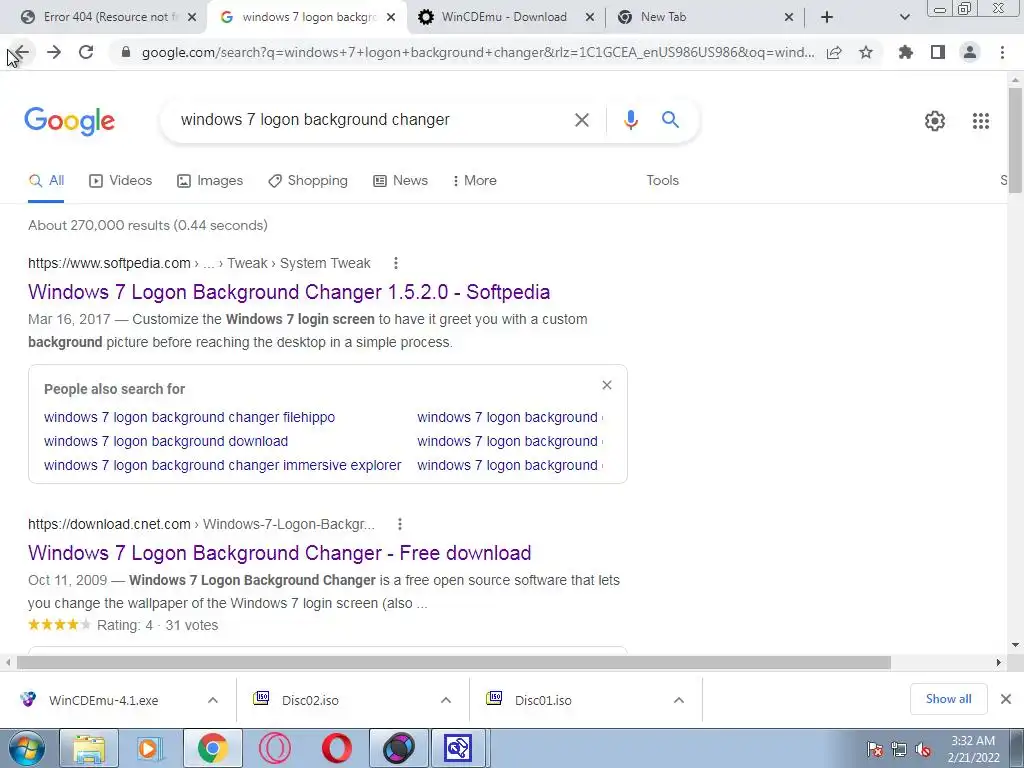
Task: Close the downloads bar
Action: click(1006, 699)
